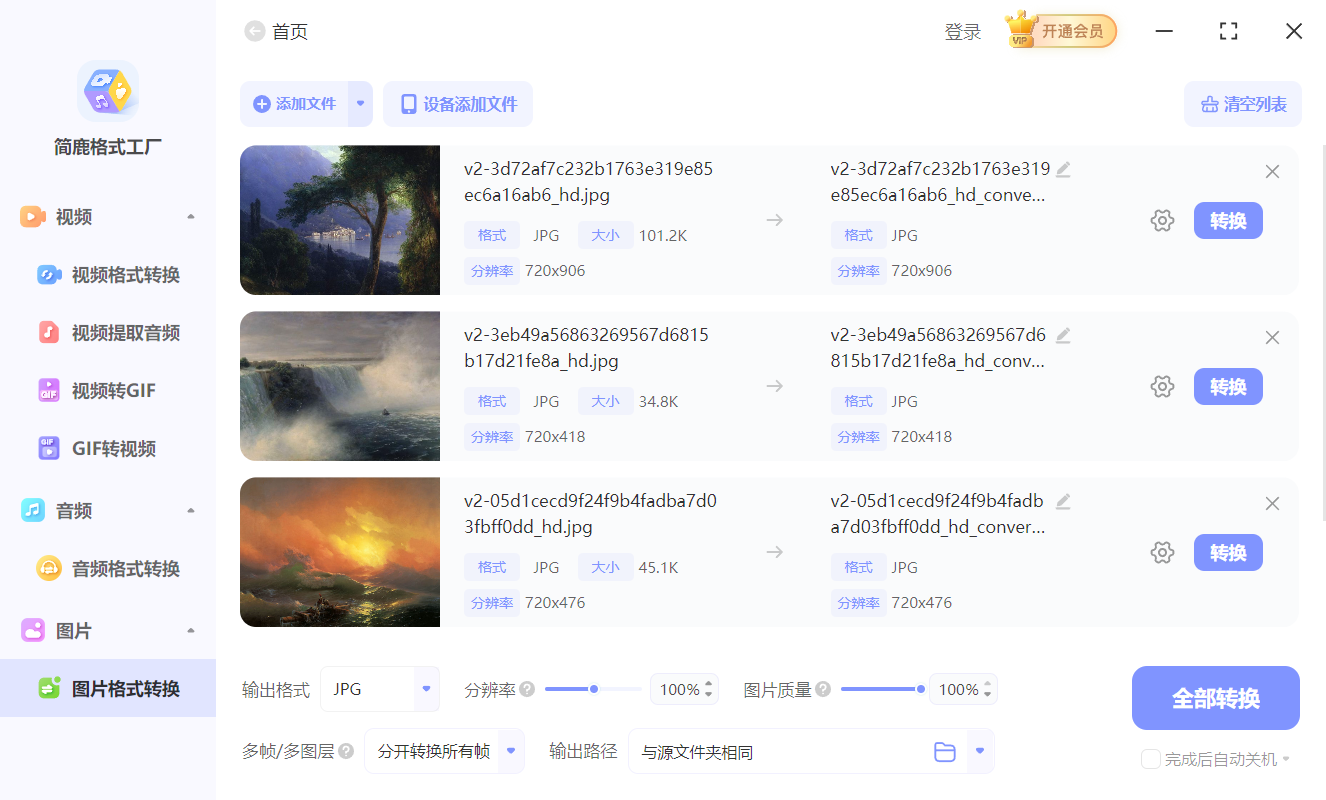
Task: Remove v2-05d1cecd9f24 file from list
Action: [x=1272, y=504]
